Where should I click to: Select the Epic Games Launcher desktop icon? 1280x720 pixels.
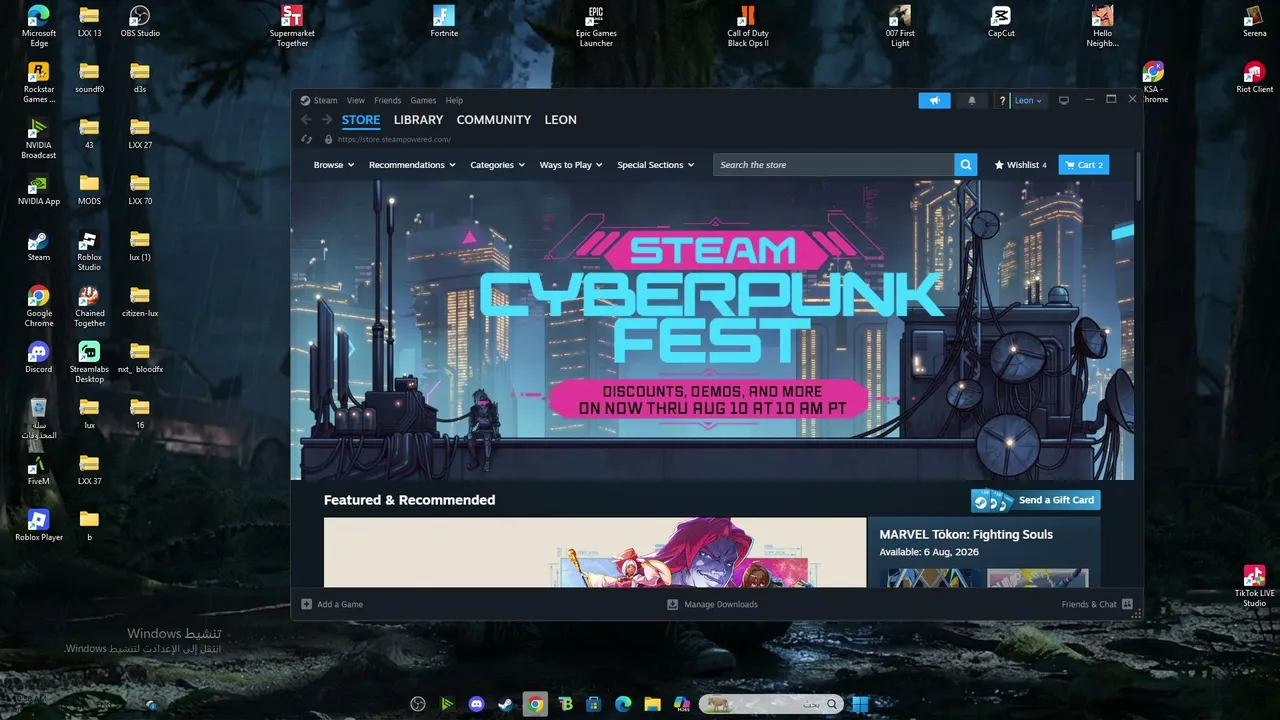tap(596, 27)
